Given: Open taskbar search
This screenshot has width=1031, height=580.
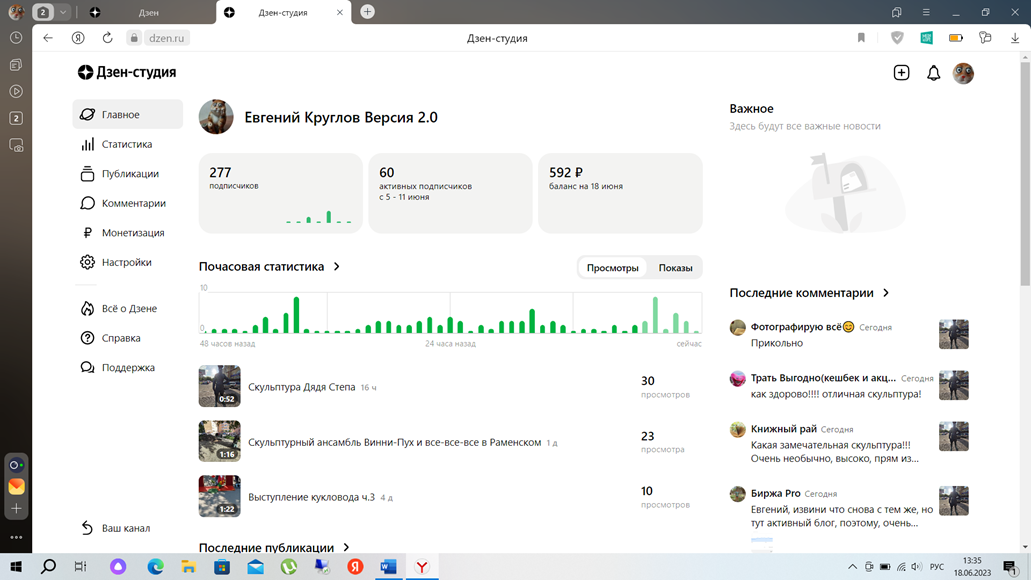Looking at the screenshot, I should click(x=48, y=566).
